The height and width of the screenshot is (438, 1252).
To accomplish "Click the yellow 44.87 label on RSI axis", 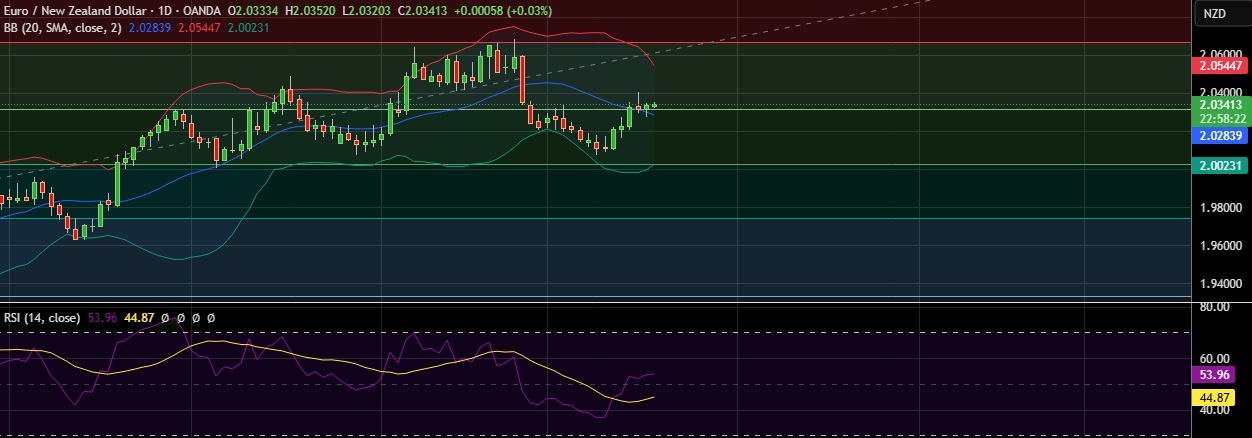I will tap(1213, 397).
